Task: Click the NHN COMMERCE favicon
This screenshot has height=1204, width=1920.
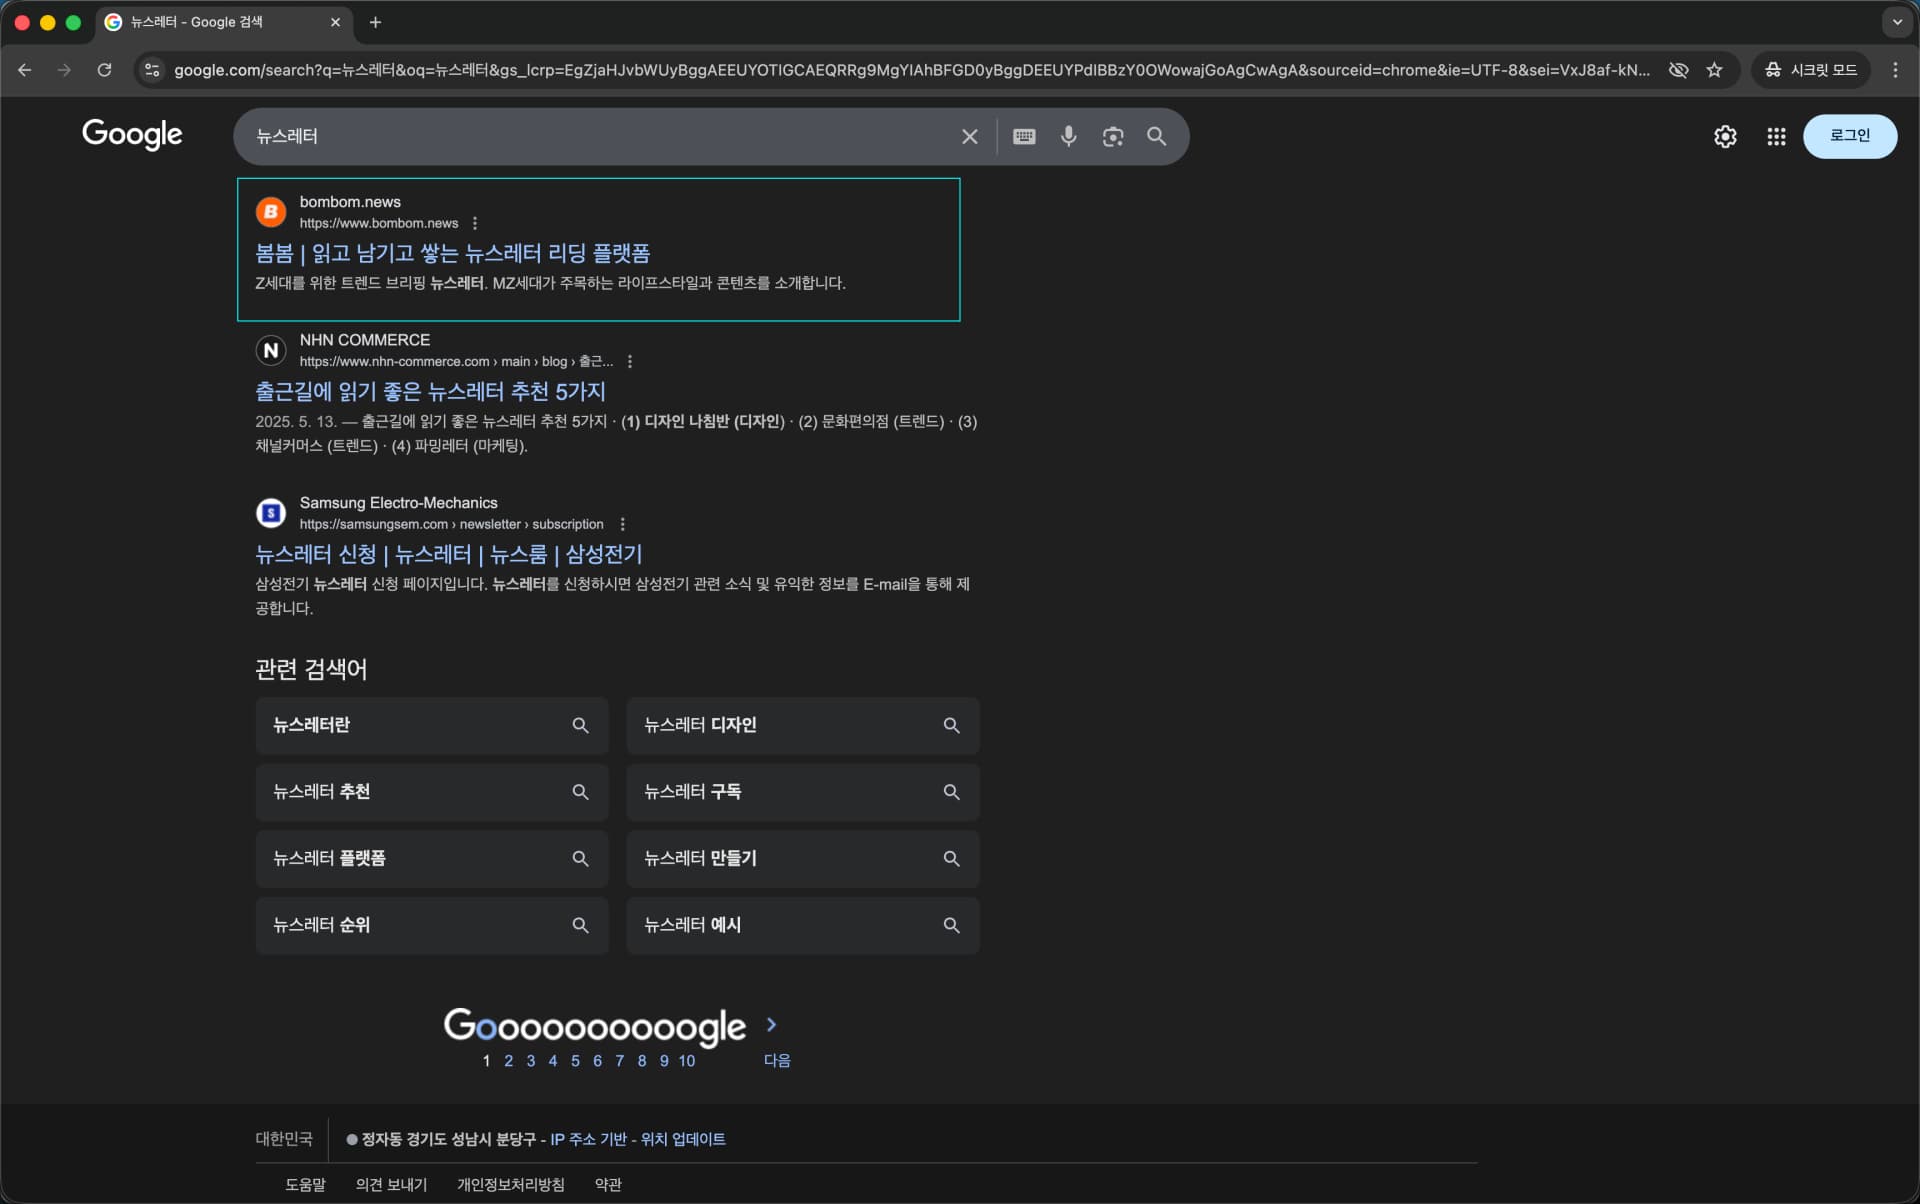Action: click(x=271, y=350)
